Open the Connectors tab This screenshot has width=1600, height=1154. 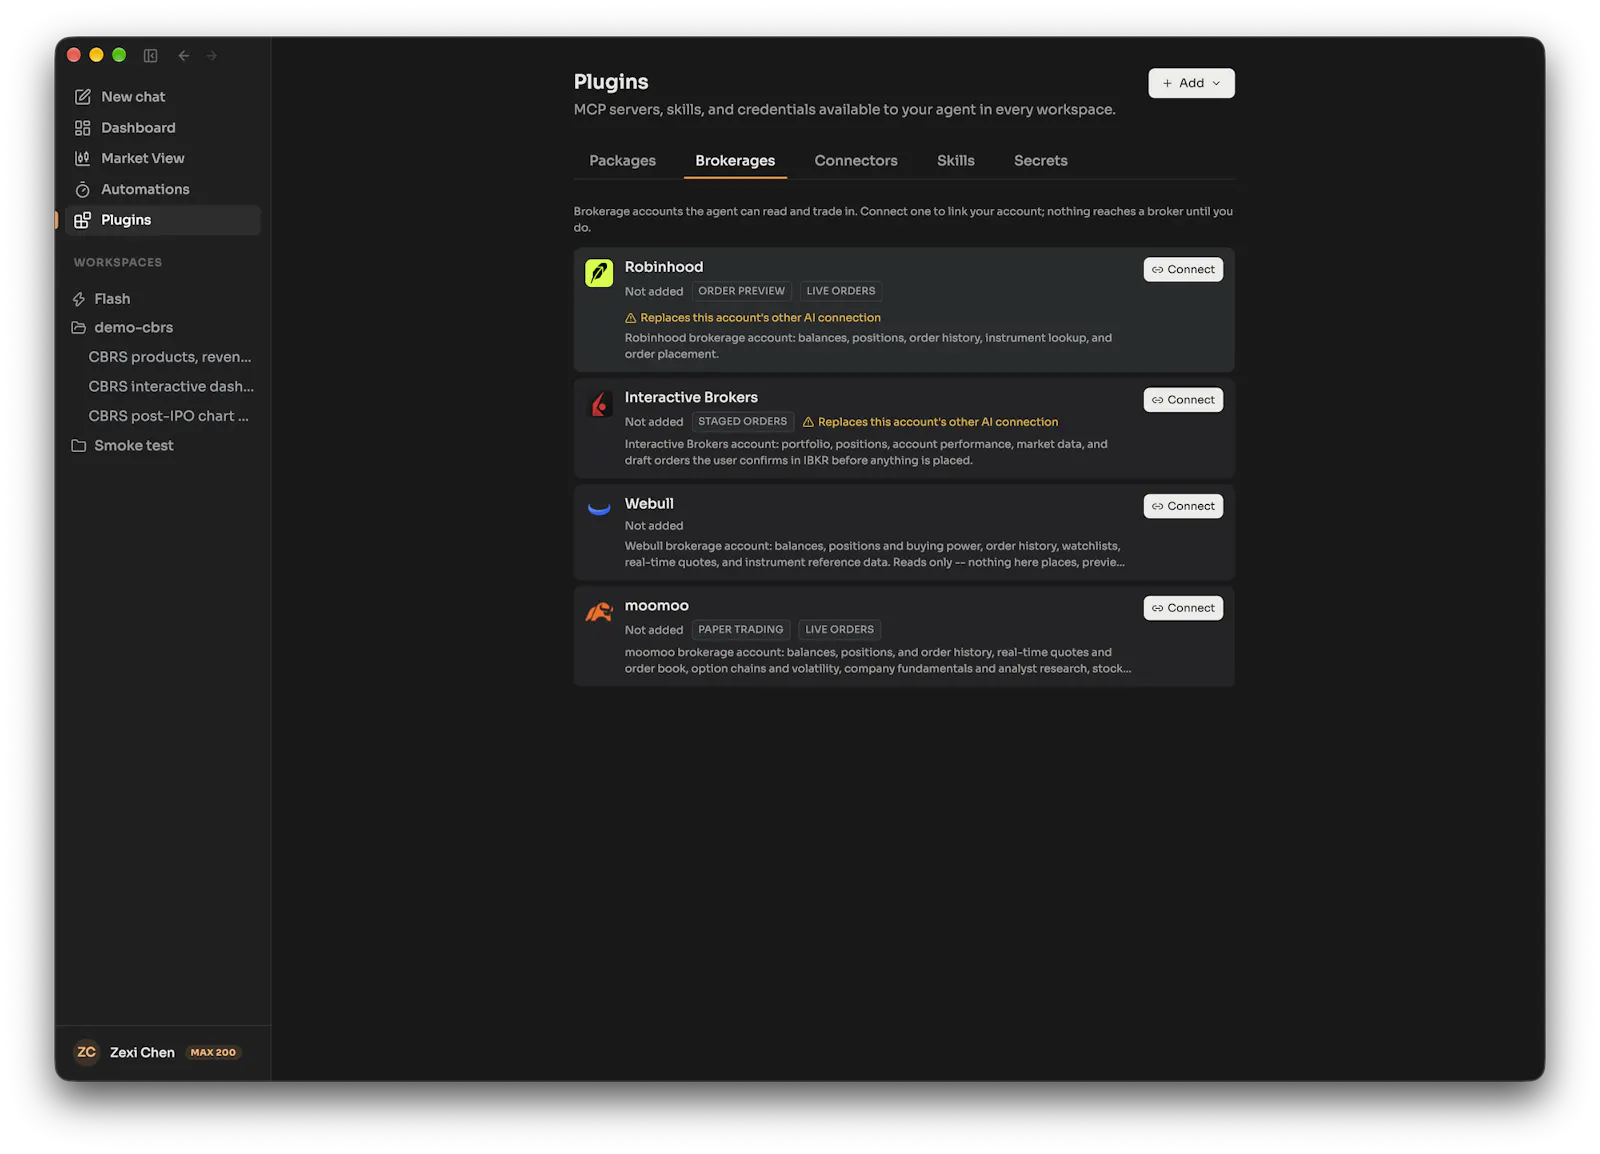point(856,161)
